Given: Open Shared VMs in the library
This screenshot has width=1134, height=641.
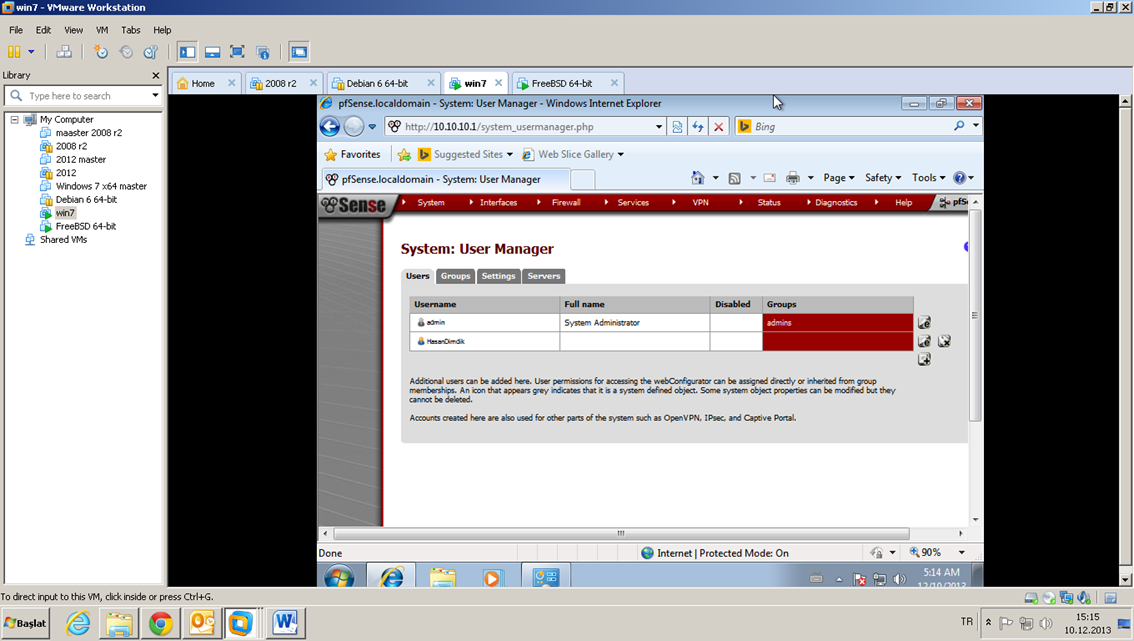Looking at the screenshot, I should (x=64, y=239).
